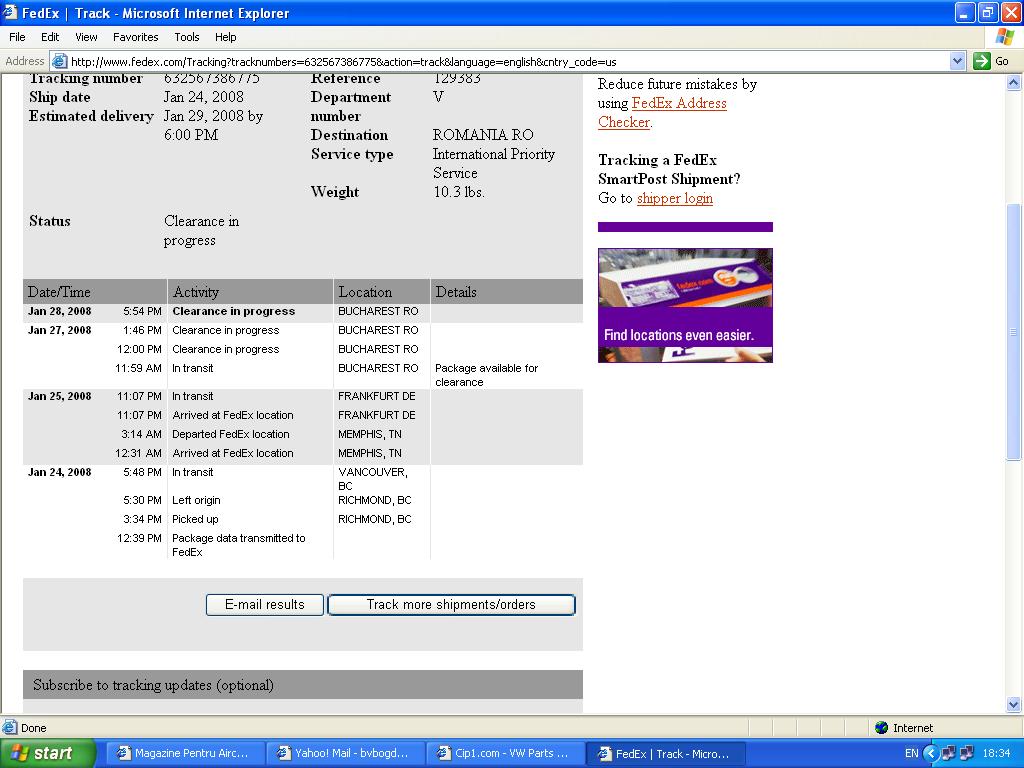The height and width of the screenshot is (768, 1024).
Task: Click Track more shipments/orders button
Action: (451, 605)
